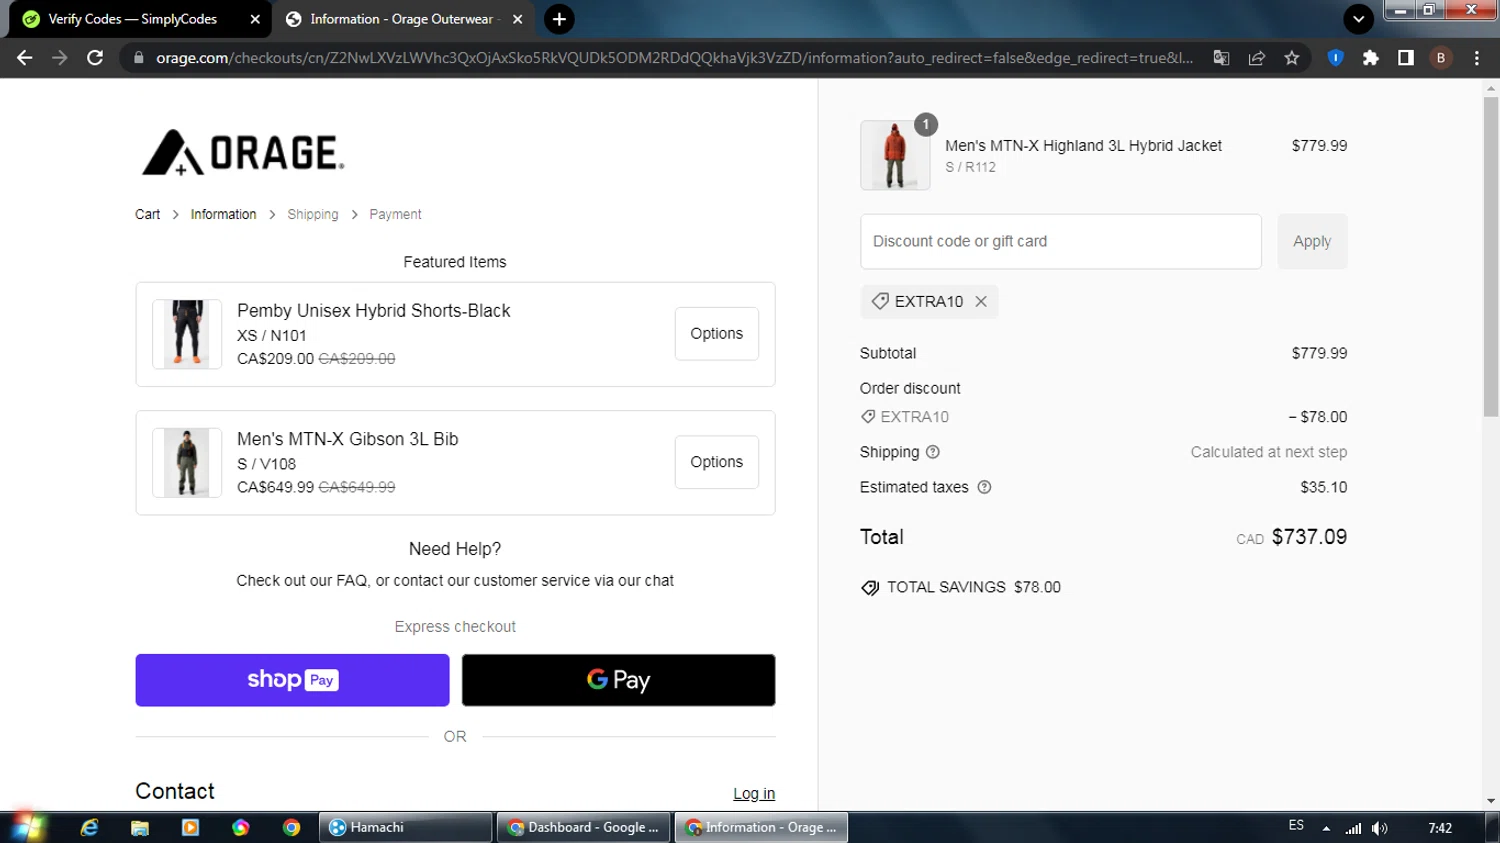Click Gibson 3L Bib thumbnail
Screen dimensions: 1500x843
(x=187, y=463)
